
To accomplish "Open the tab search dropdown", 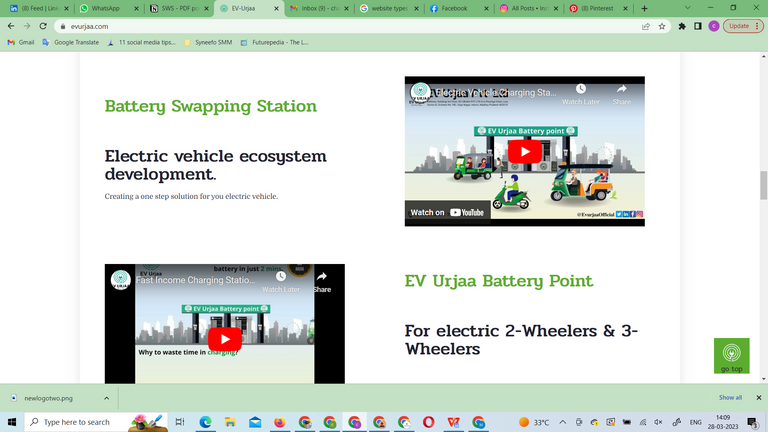I will pyautogui.click(x=687, y=8).
